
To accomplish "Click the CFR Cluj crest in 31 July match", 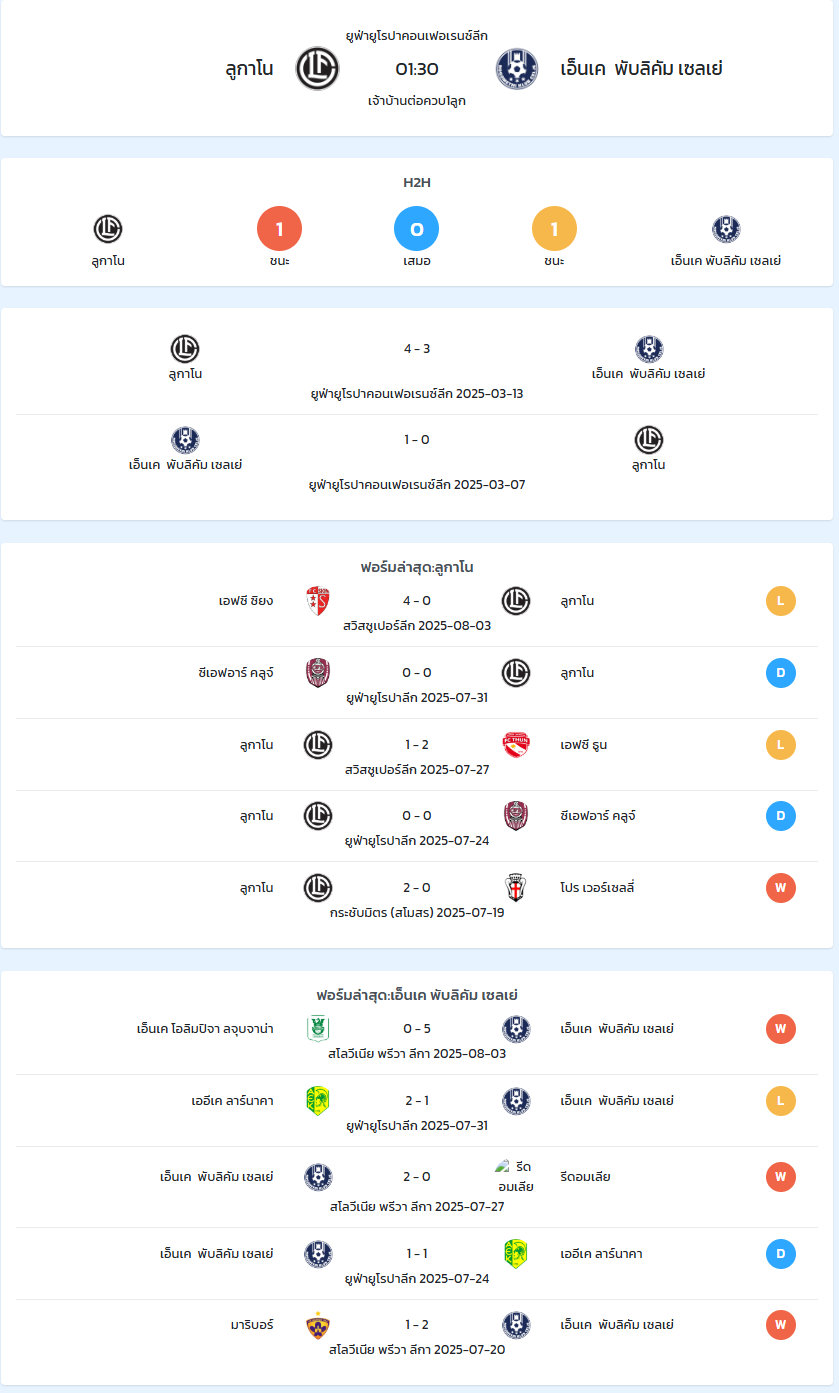I will point(318,673).
